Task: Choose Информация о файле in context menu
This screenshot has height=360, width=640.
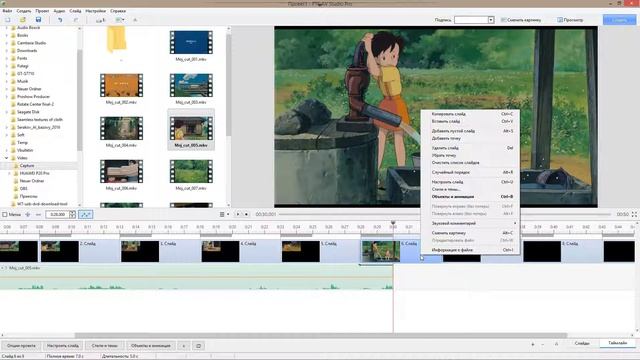Action: (470, 250)
